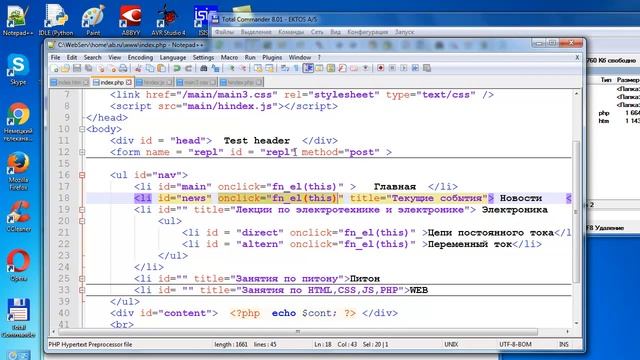Open Find with the binoculars icon
The width and height of the screenshot is (640, 360).
204,69
